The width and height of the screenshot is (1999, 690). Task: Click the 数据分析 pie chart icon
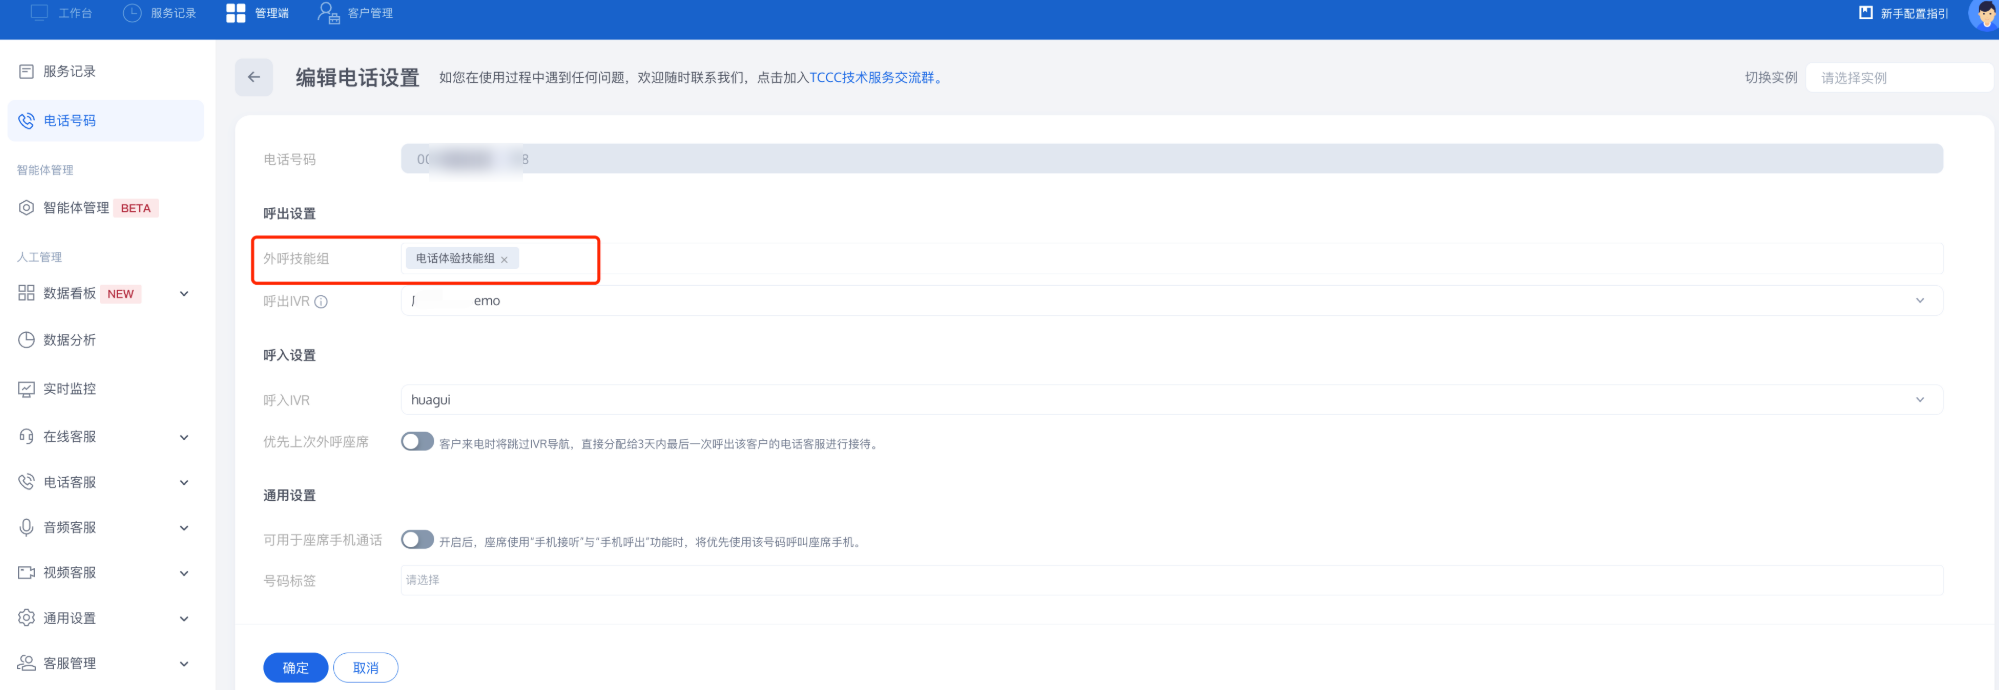click(x=27, y=340)
